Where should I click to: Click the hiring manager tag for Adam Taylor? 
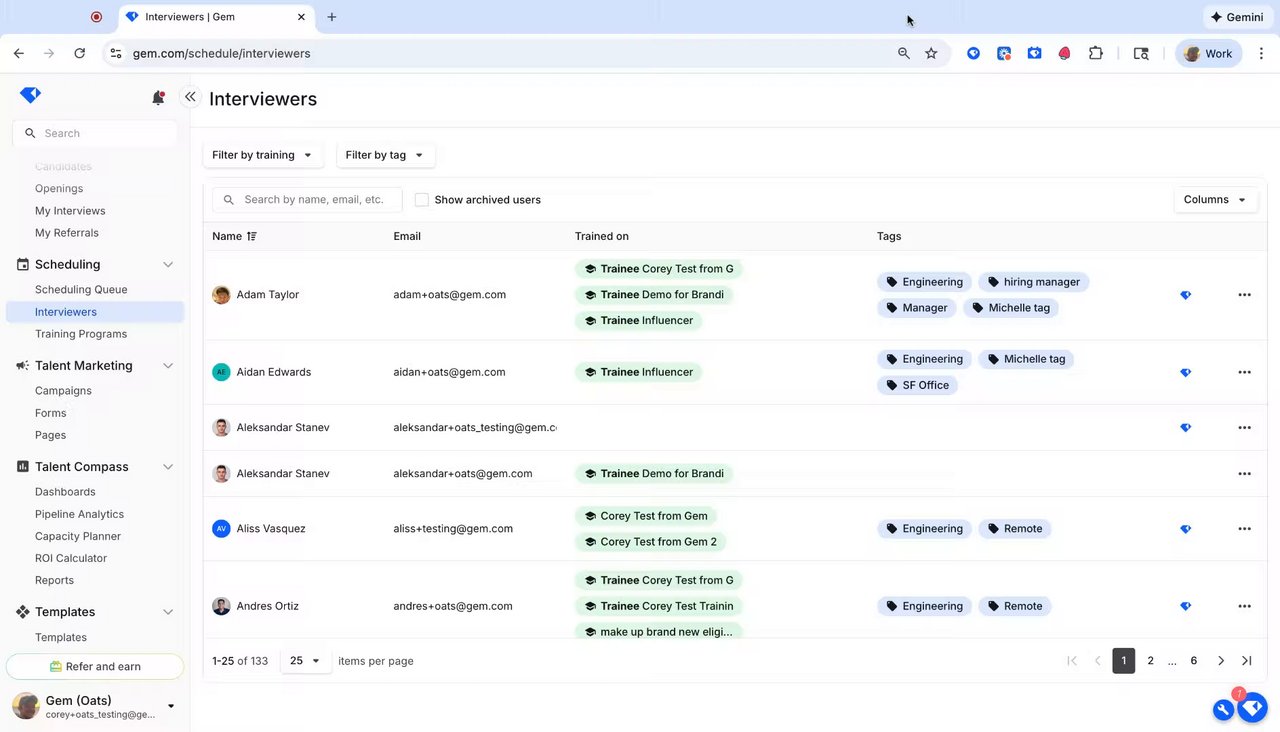(1034, 282)
